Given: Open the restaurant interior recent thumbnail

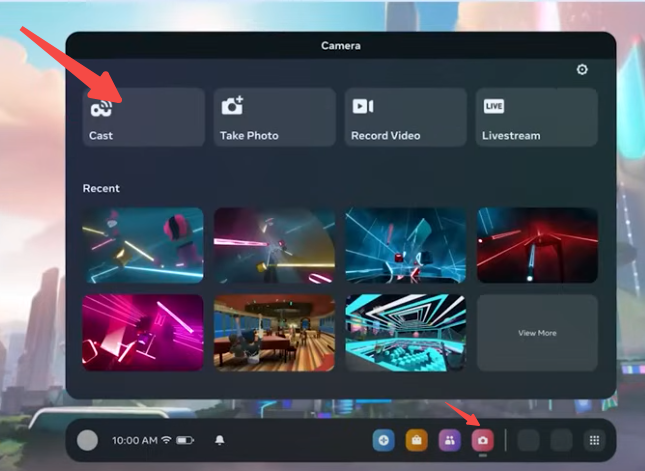Looking at the screenshot, I should coord(274,333).
